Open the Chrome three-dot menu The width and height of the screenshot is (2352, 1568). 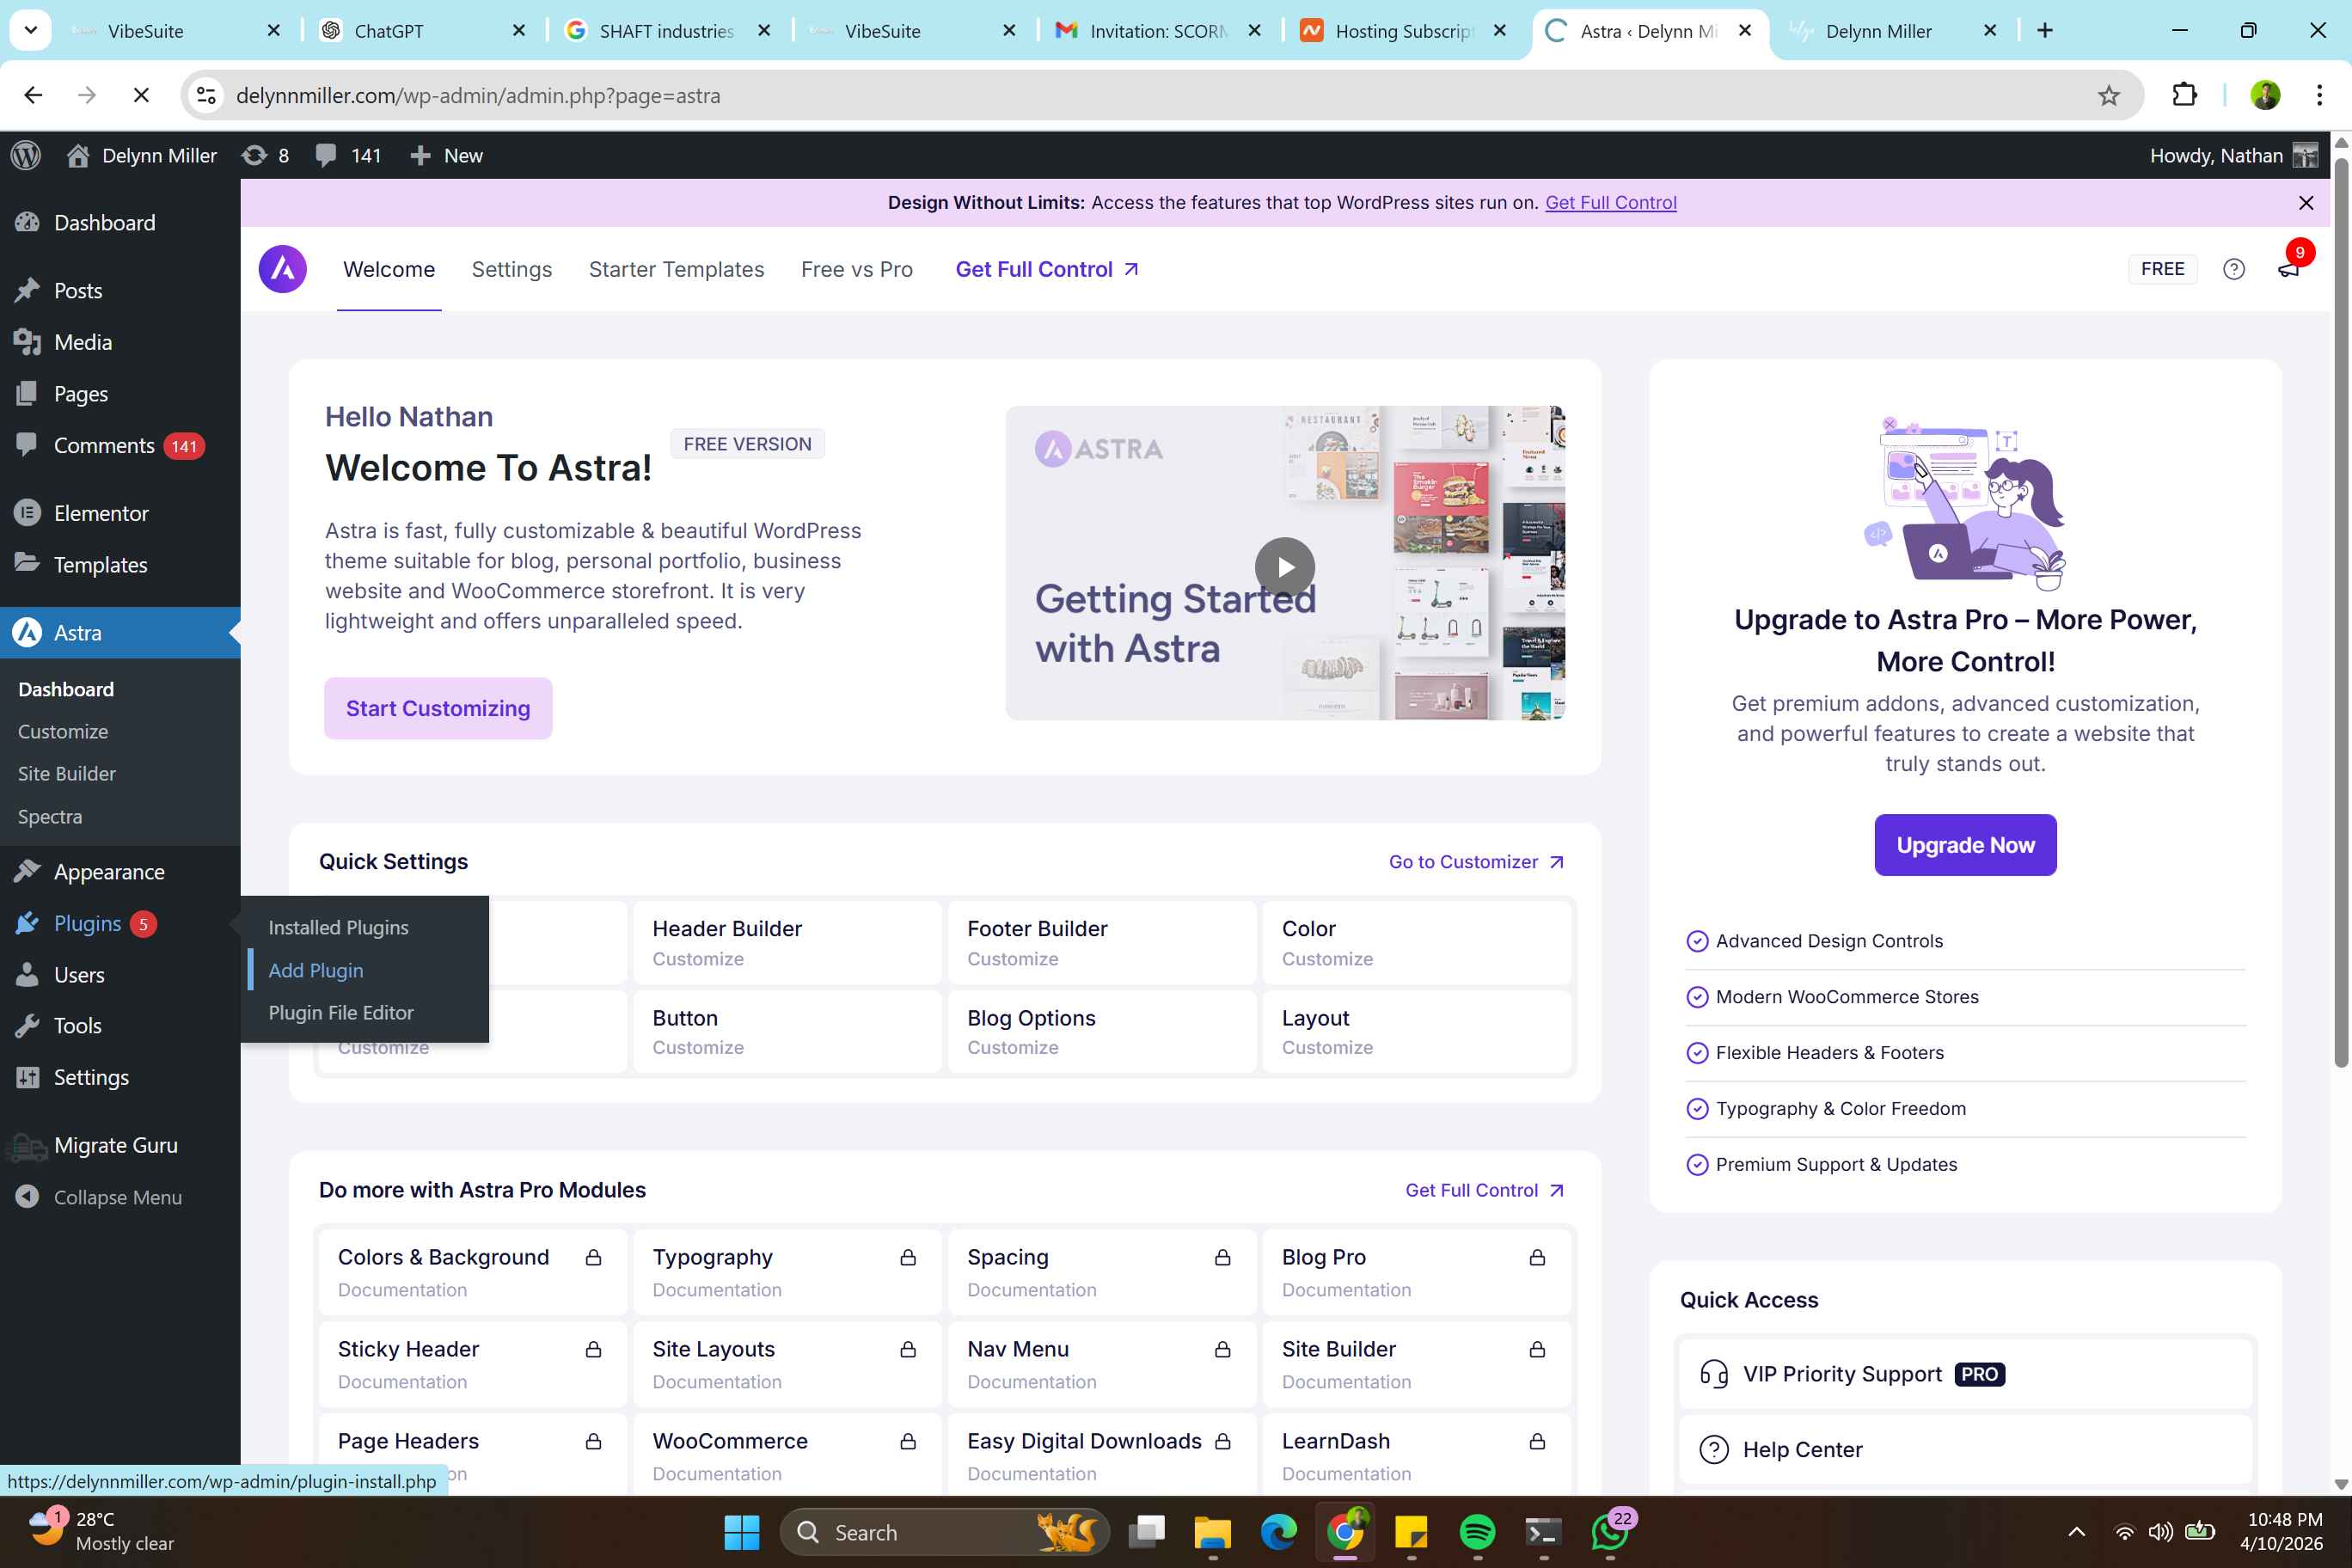coord(2319,96)
